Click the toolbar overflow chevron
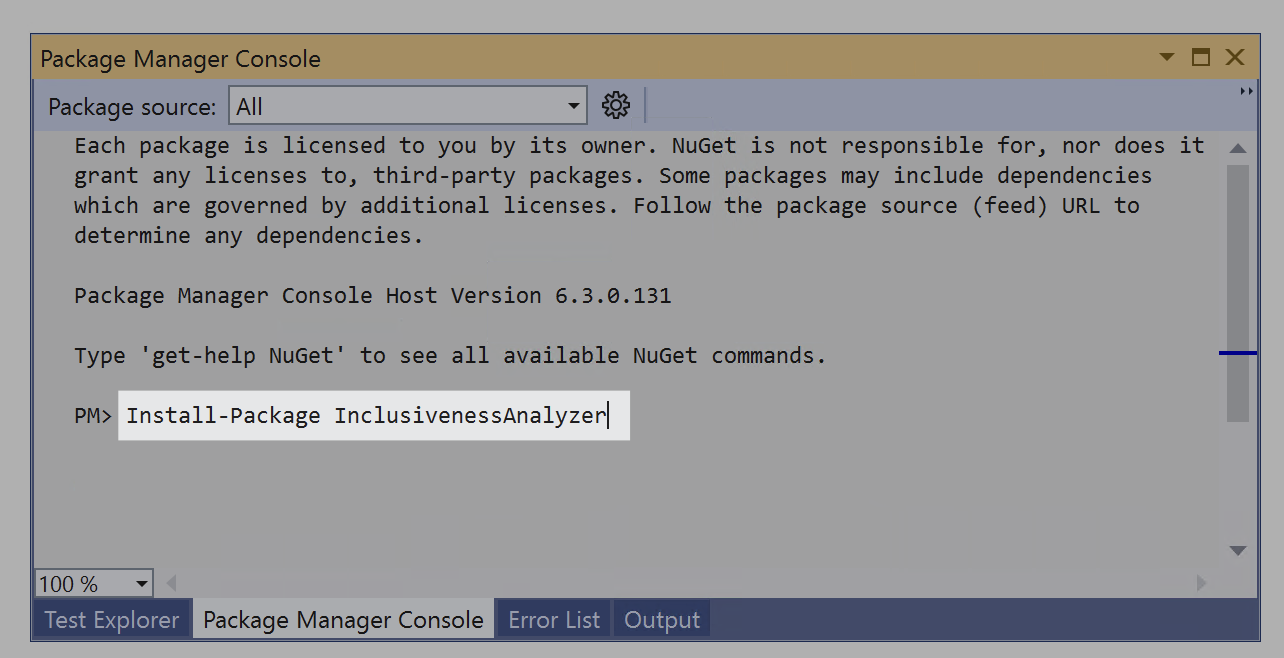The height and width of the screenshot is (658, 1284). (1246, 91)
